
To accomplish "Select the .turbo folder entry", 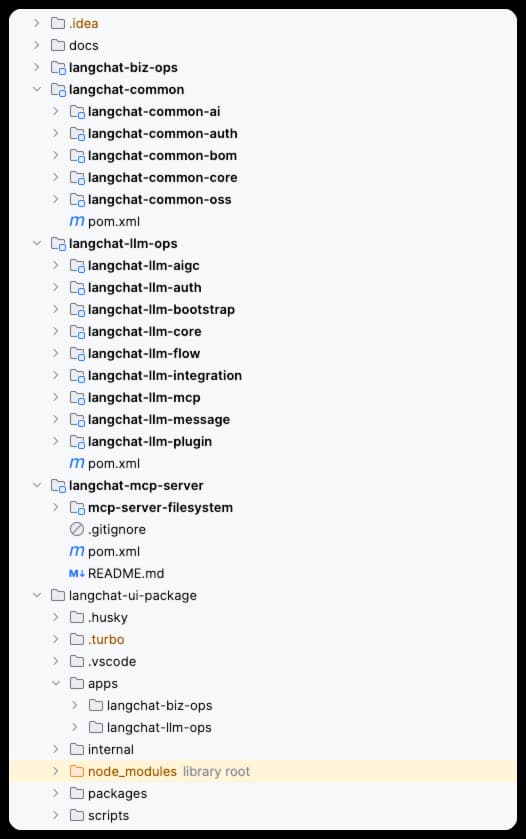I will 106,639.
